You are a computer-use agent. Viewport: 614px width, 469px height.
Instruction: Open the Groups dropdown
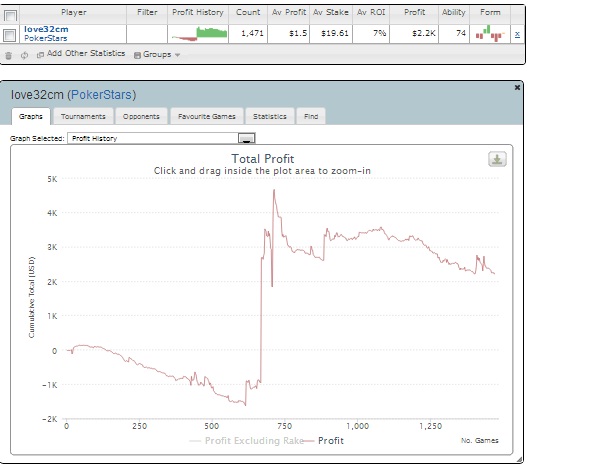tap(157, 54)
